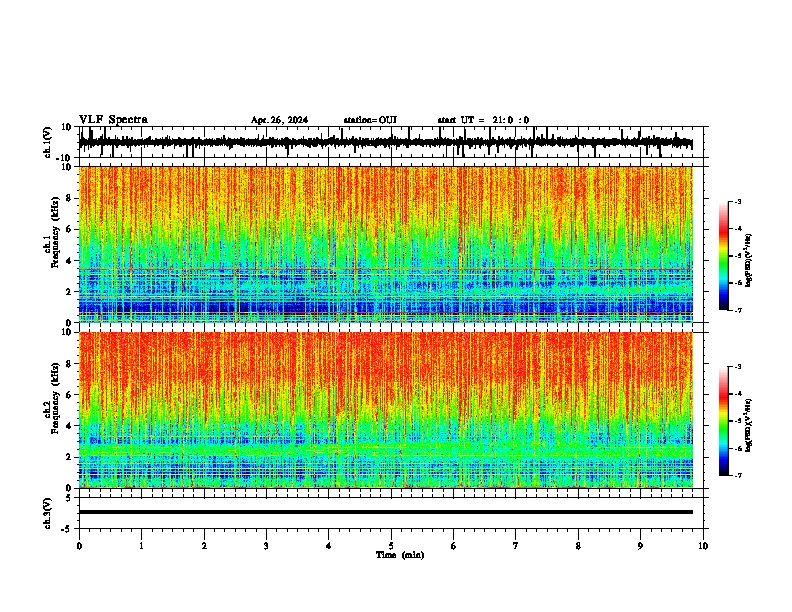This screenshot has width=792, height=612.
Task: Click the ch.1 voltage waveform trace
Action: click(385, 143)
